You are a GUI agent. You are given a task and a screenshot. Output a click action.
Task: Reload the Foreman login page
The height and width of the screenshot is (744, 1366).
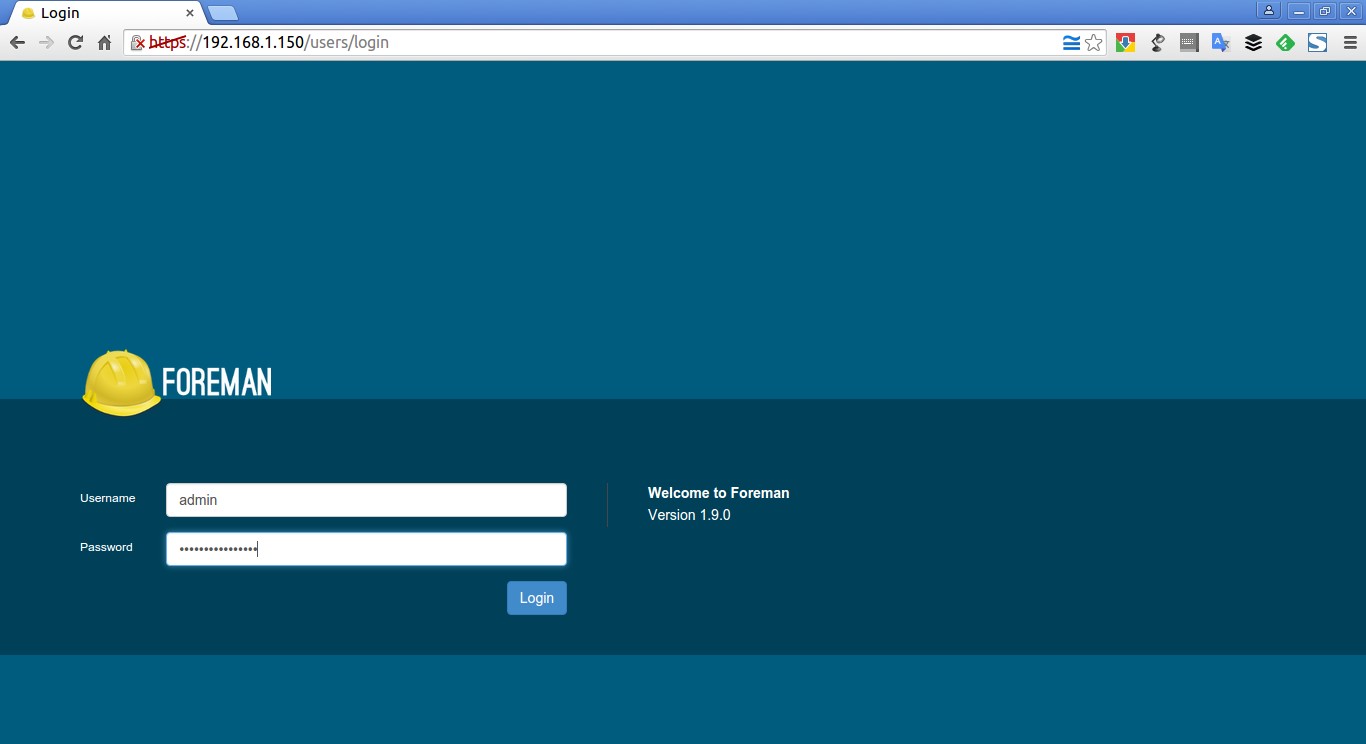(74, 42)
